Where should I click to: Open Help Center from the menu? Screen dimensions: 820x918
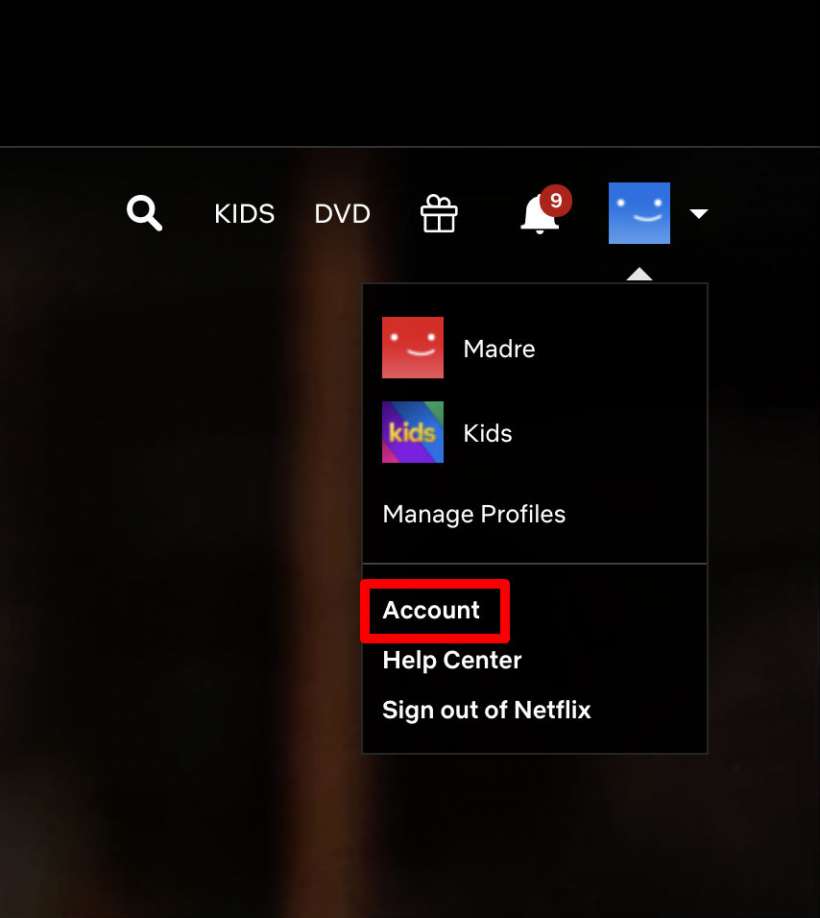(x=452, y=660)
